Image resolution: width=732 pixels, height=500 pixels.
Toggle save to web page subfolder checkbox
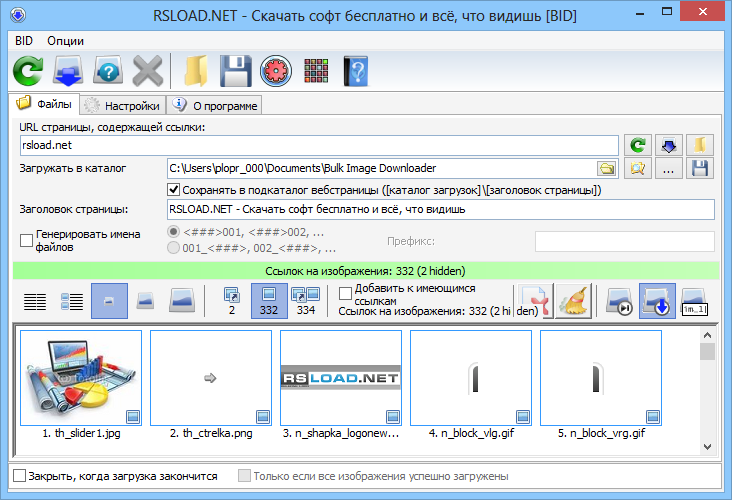click(x=174, y=190)
